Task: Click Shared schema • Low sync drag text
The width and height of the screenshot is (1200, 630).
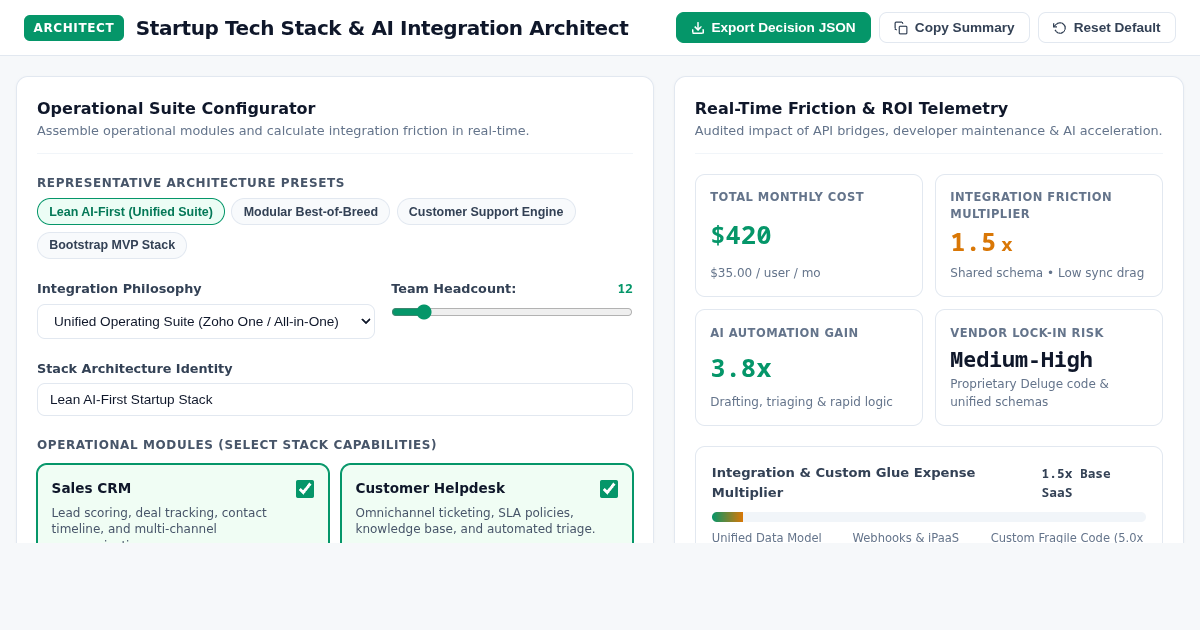Action: 1047,273
